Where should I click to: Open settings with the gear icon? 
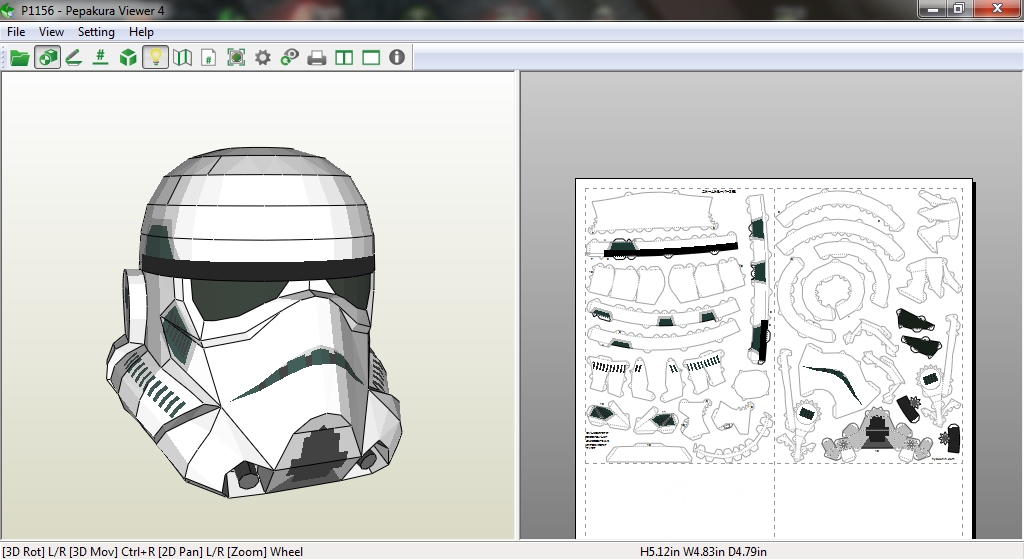coord(263,57)
